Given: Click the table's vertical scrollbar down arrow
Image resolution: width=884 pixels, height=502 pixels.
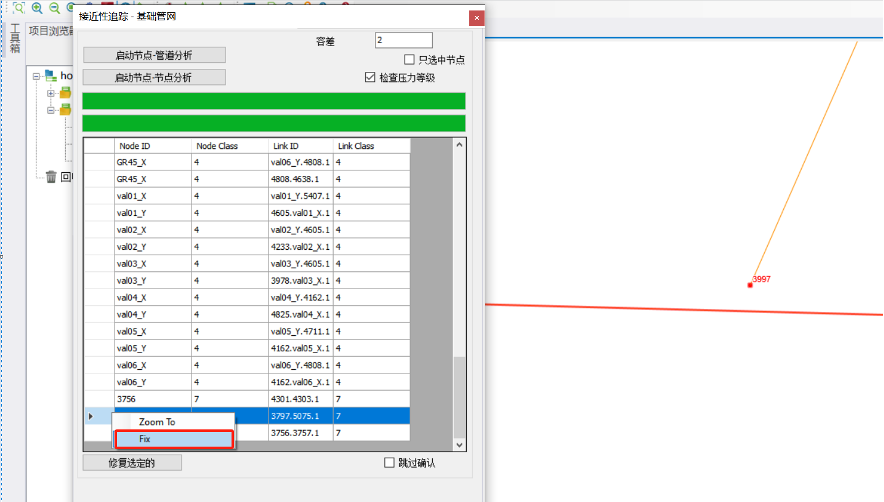Looking at the screenshot, I should tap(460, 445).
